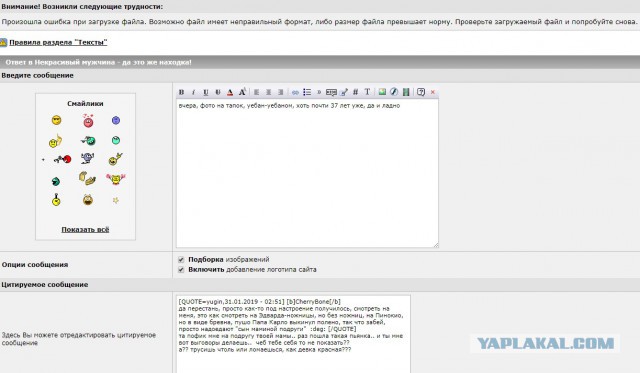Align message text to the left
This screenshot has height=373, width=640.
[x=256, y=92]
